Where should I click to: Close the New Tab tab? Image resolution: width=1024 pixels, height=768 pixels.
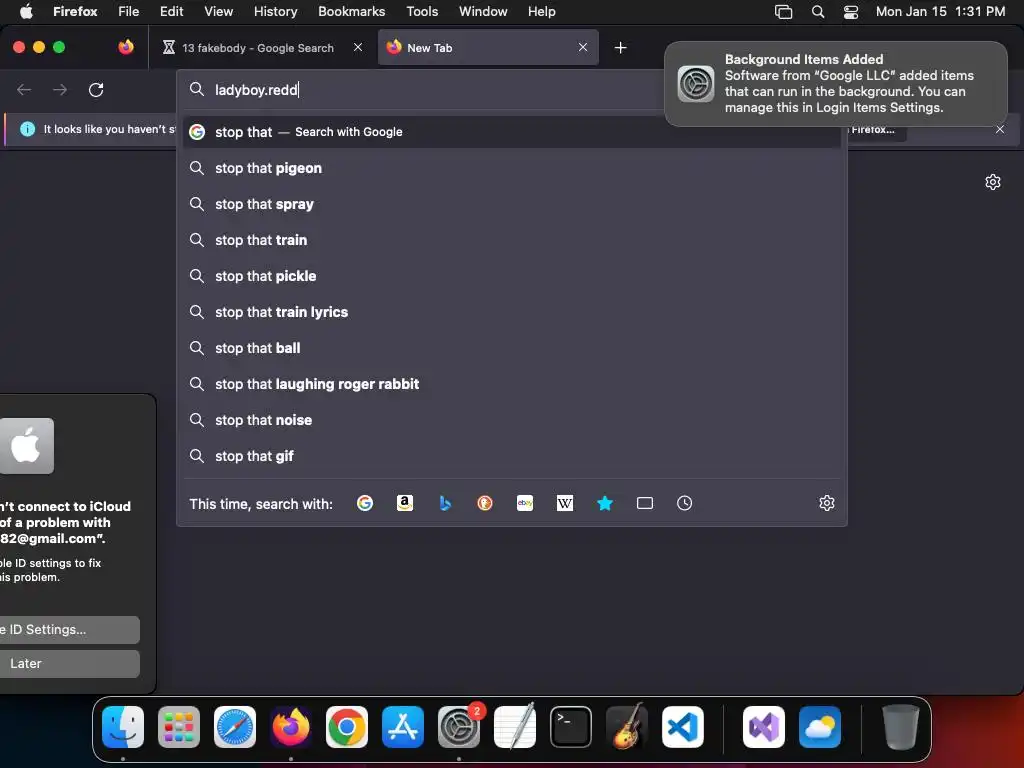click(583, 47)
